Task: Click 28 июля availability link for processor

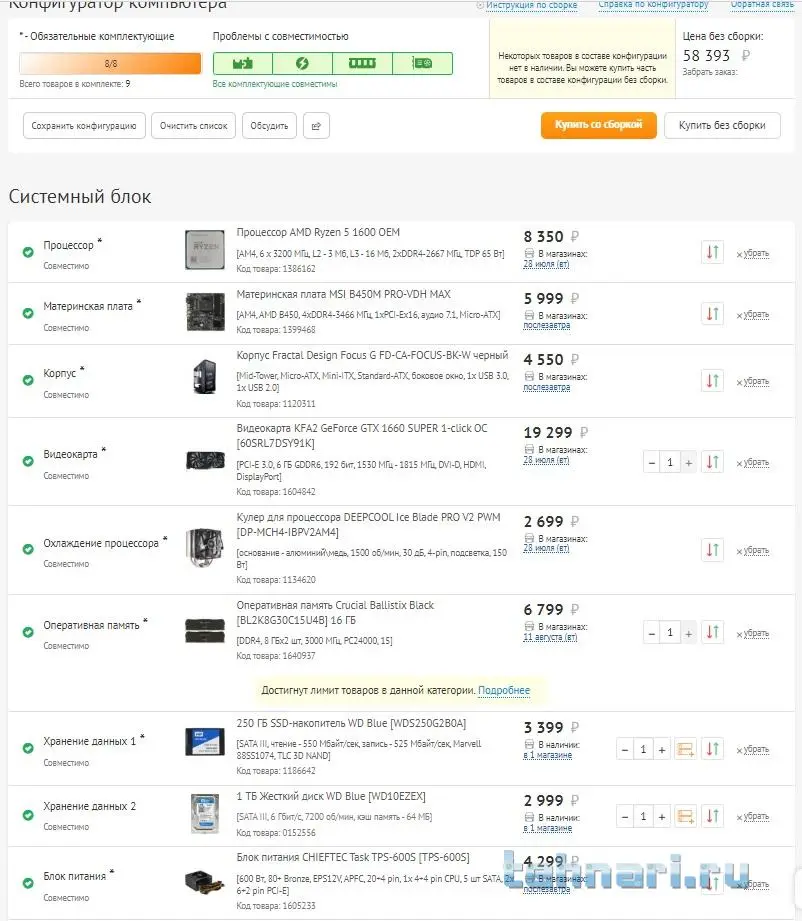Action: [x=546, y=264]
